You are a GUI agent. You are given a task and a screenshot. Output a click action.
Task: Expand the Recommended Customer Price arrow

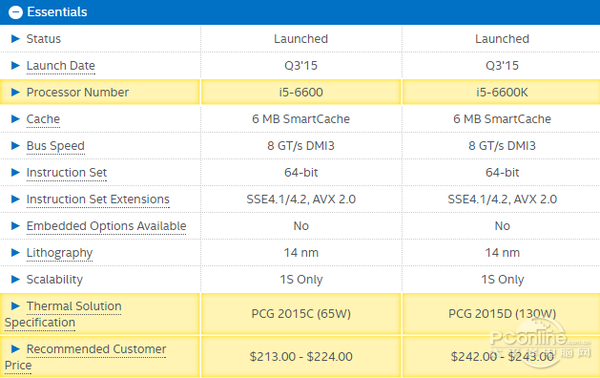[15, 349]
